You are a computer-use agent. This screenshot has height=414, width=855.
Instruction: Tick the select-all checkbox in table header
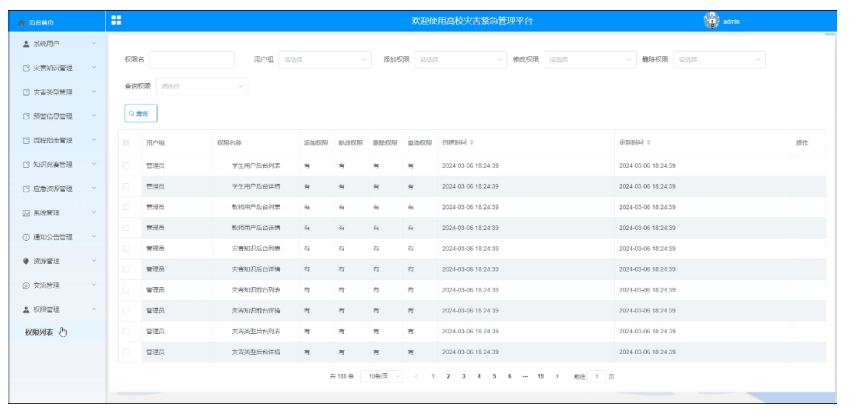(x=126, y=143)
